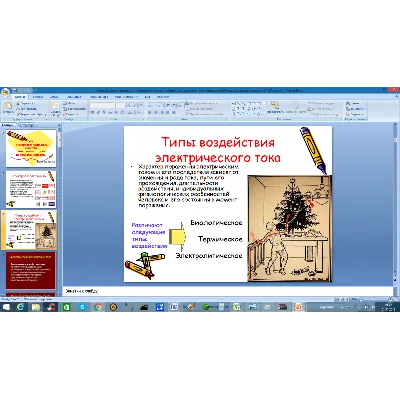Toggle italic text formatting

click(98, 113)
